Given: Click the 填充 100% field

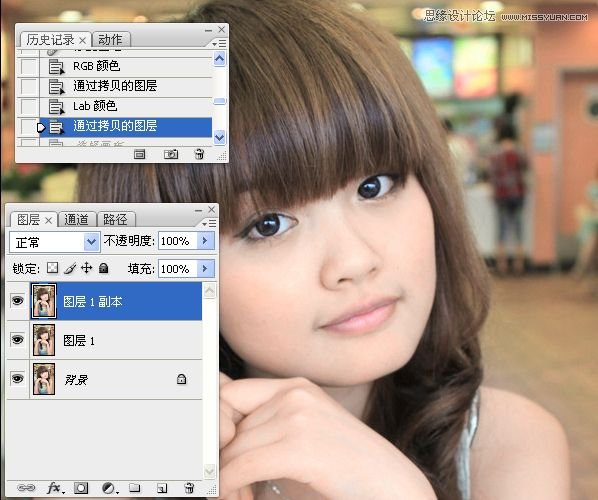Looking at the screenshot, I should (178, 268).
